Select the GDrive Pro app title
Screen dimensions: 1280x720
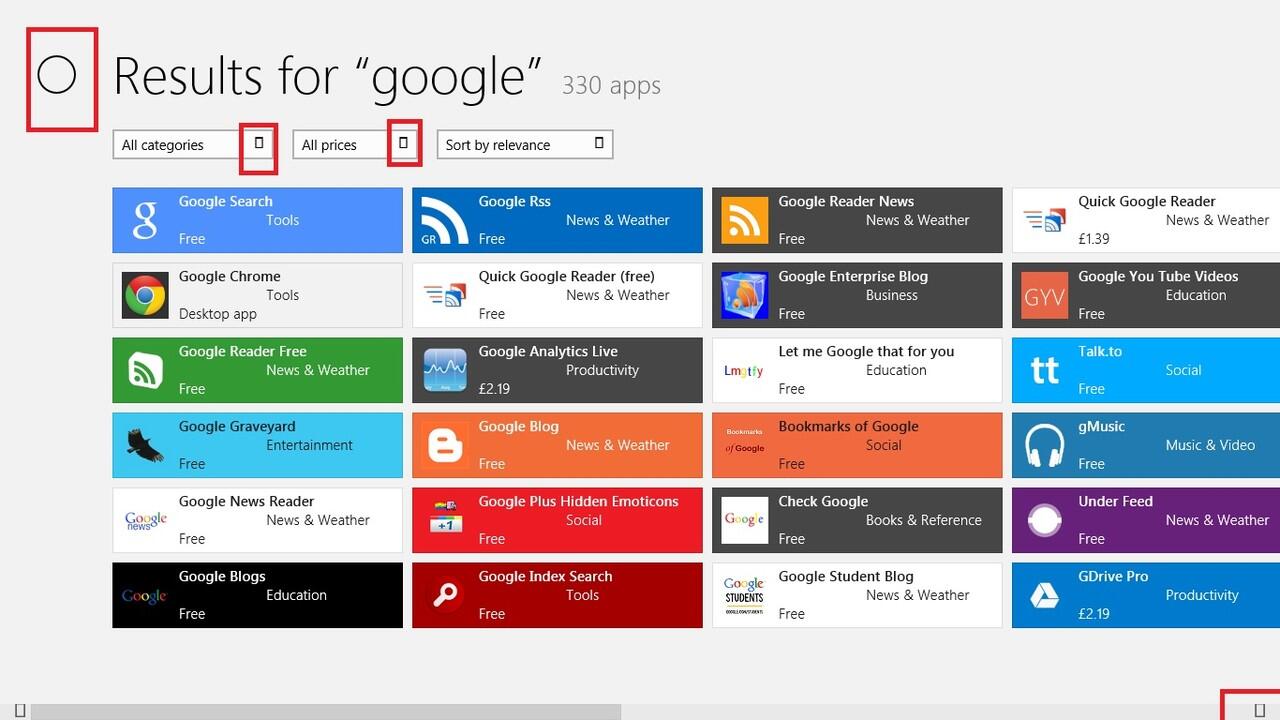tap(1113, 576)
